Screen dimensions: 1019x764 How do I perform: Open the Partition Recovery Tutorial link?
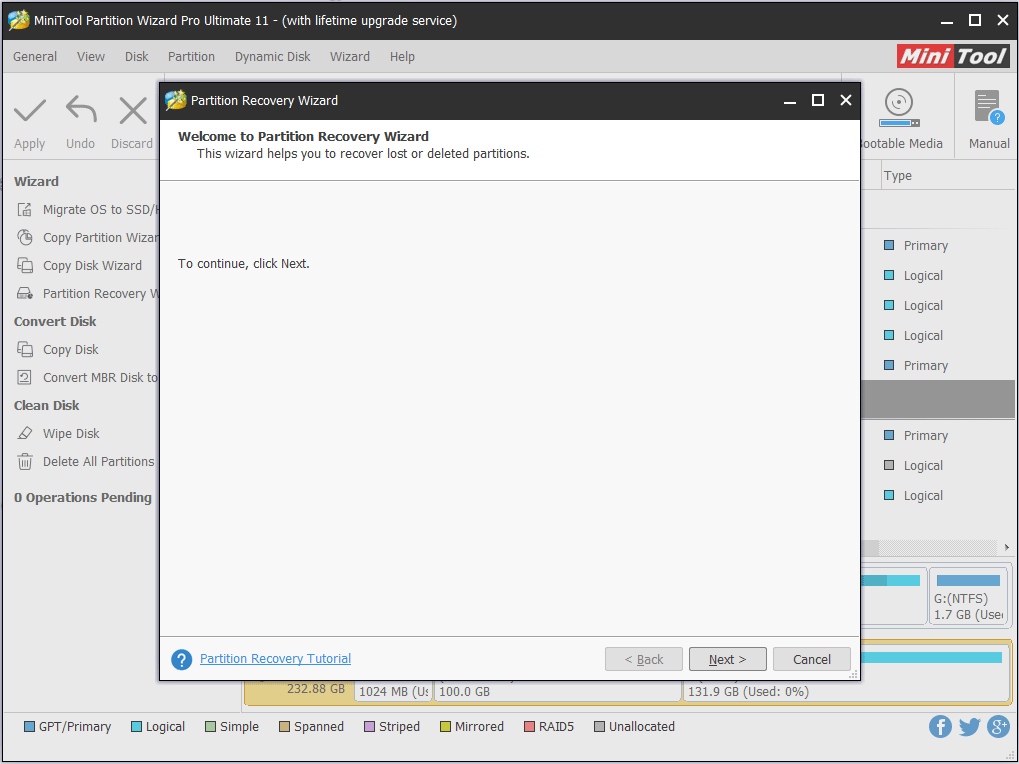(275, 659)
